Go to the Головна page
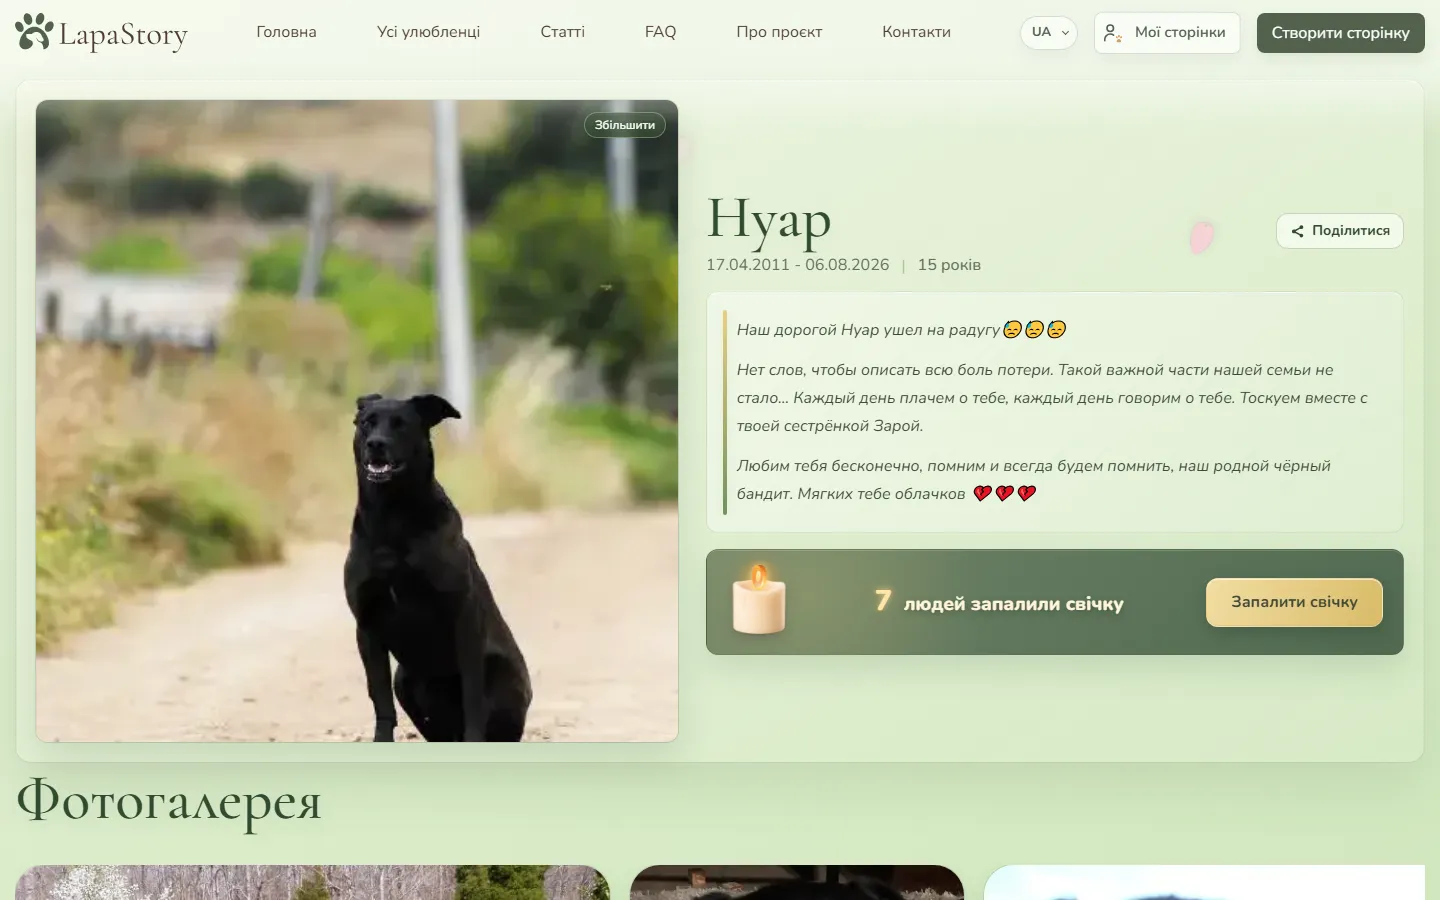Image resolution: width=1440 pixels, height=900 pixels. click(x=286, y=32)
